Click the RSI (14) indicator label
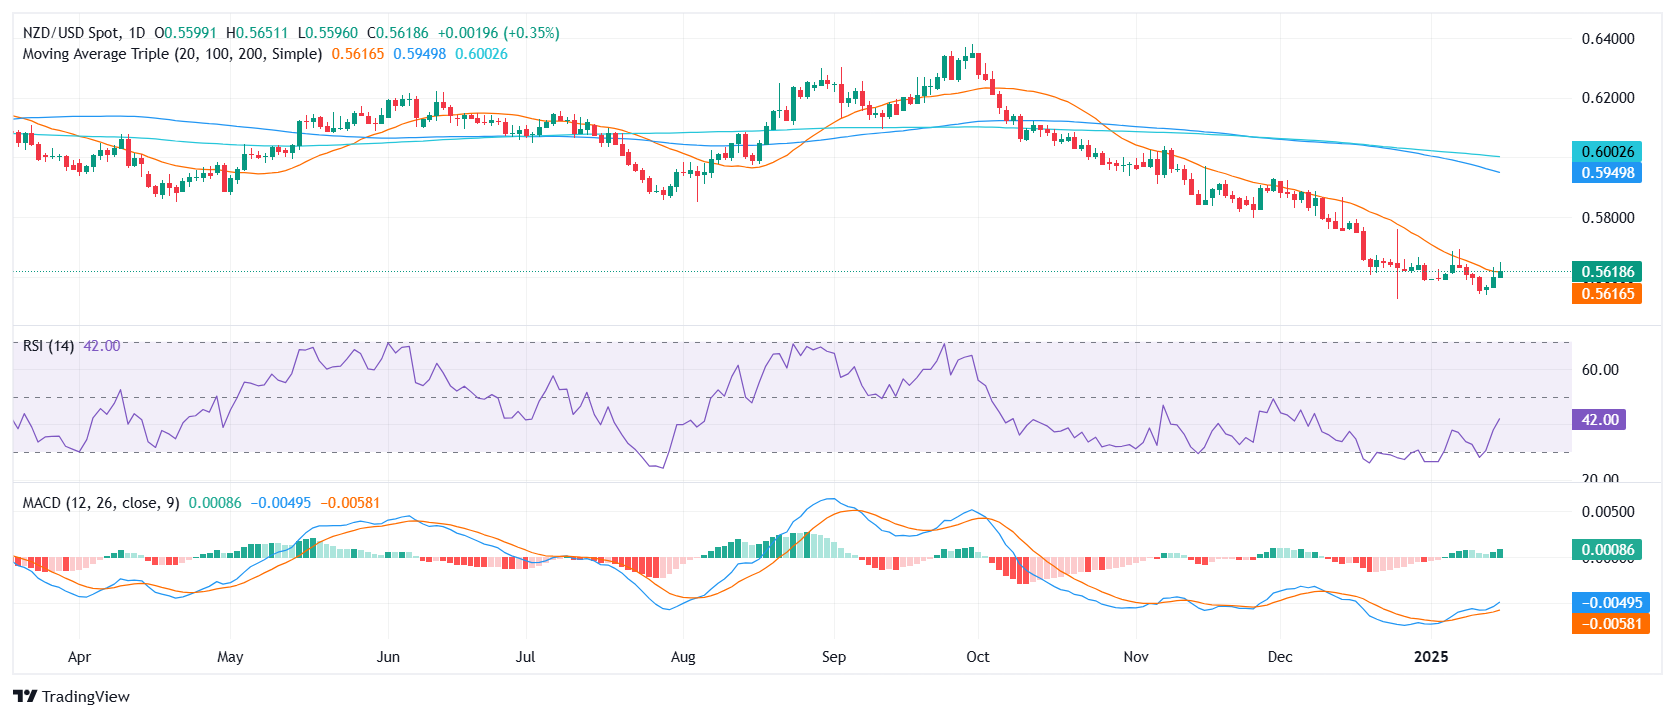This screenshot has width=1675, height=718. [48, 346]
